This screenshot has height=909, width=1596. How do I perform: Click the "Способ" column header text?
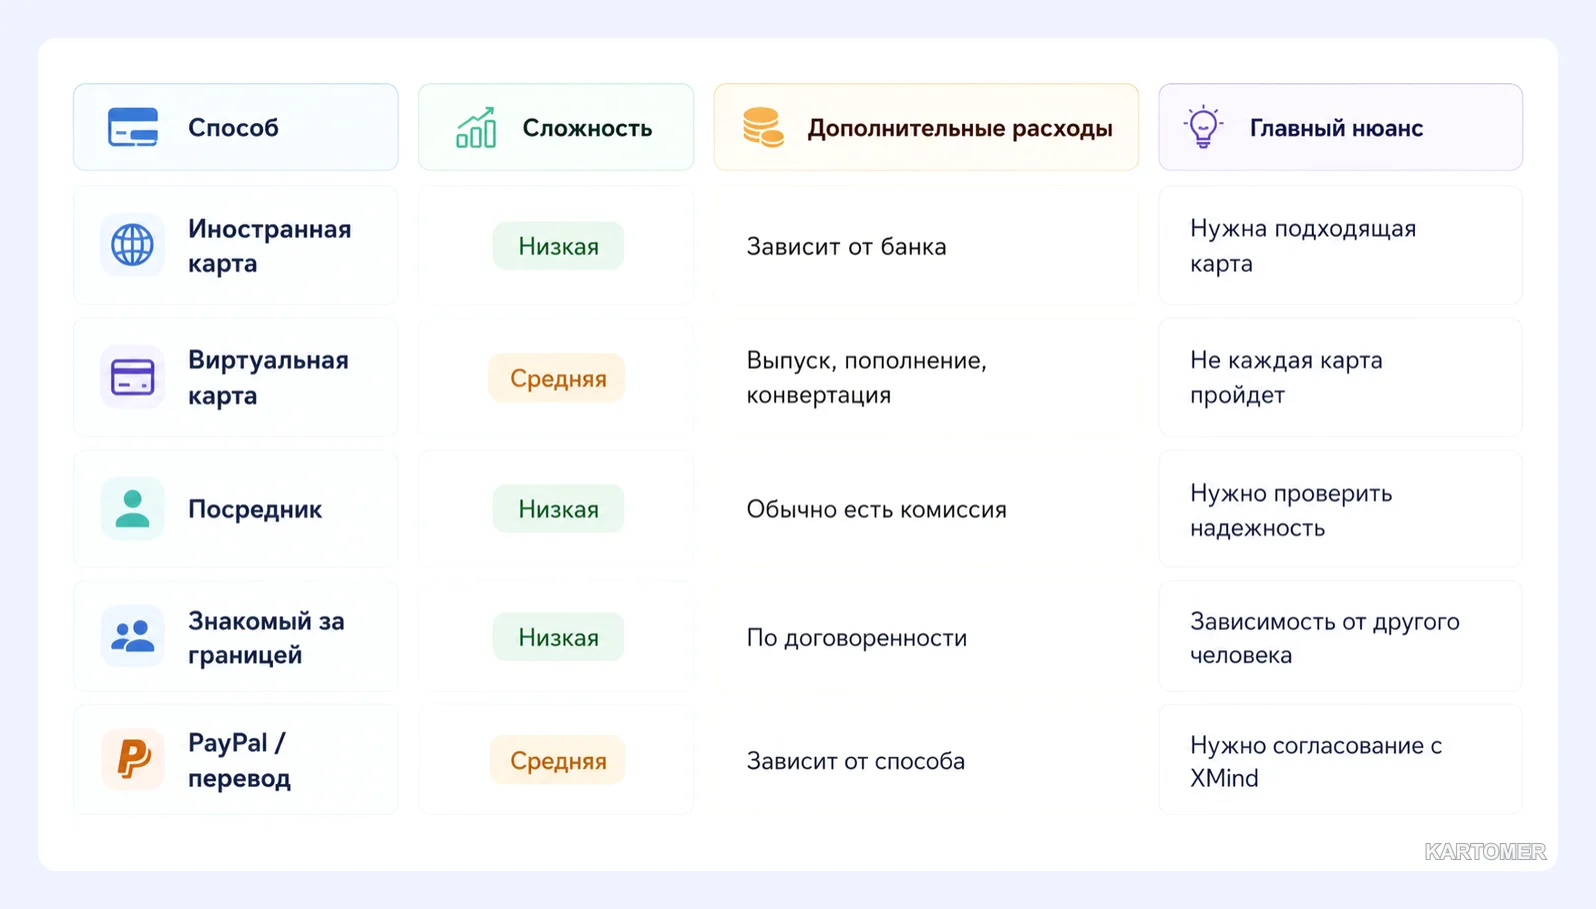[x=233, y=128]
